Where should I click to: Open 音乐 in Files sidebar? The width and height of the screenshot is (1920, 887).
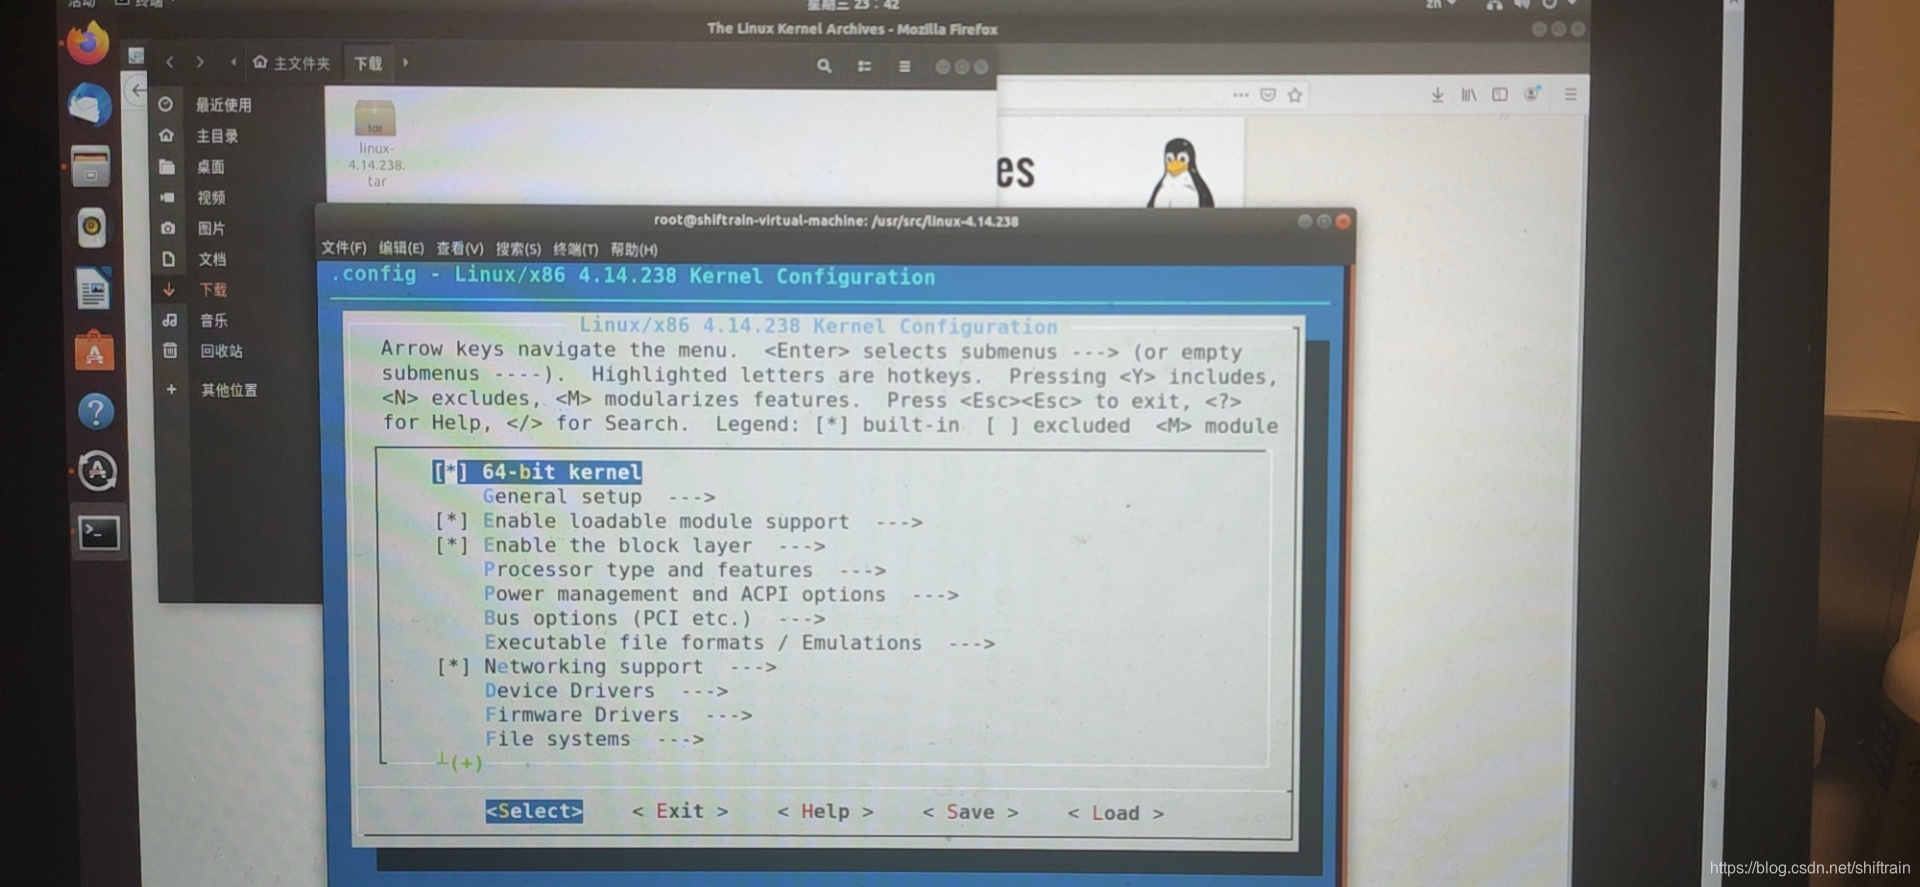pos(214,321)
